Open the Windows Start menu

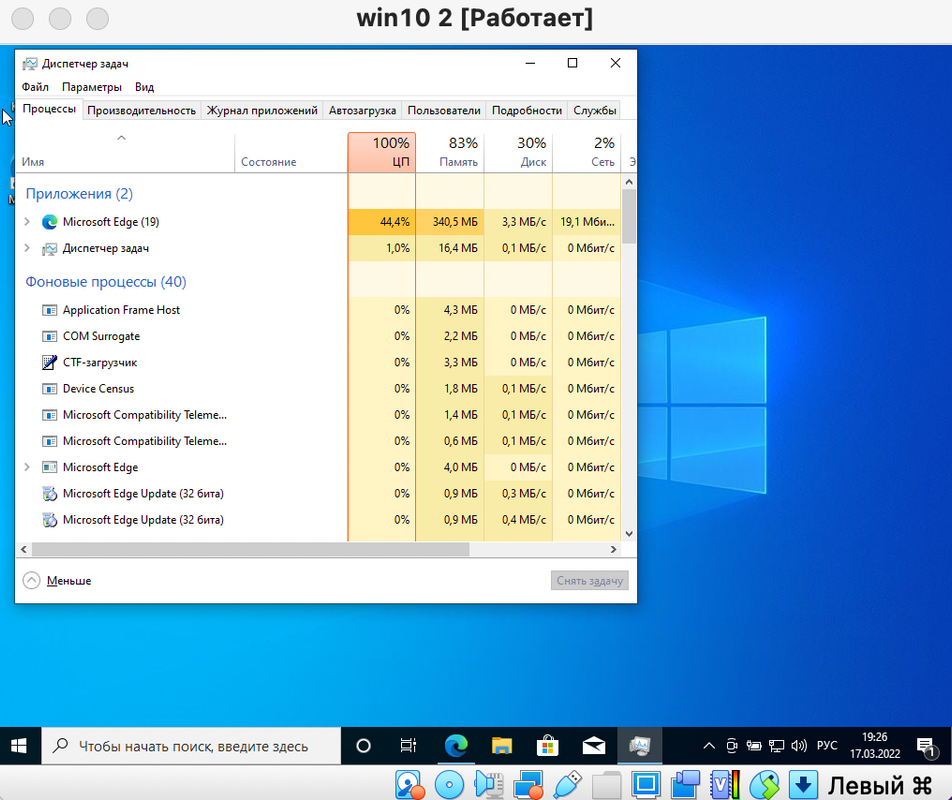click(x=19, y=745)
